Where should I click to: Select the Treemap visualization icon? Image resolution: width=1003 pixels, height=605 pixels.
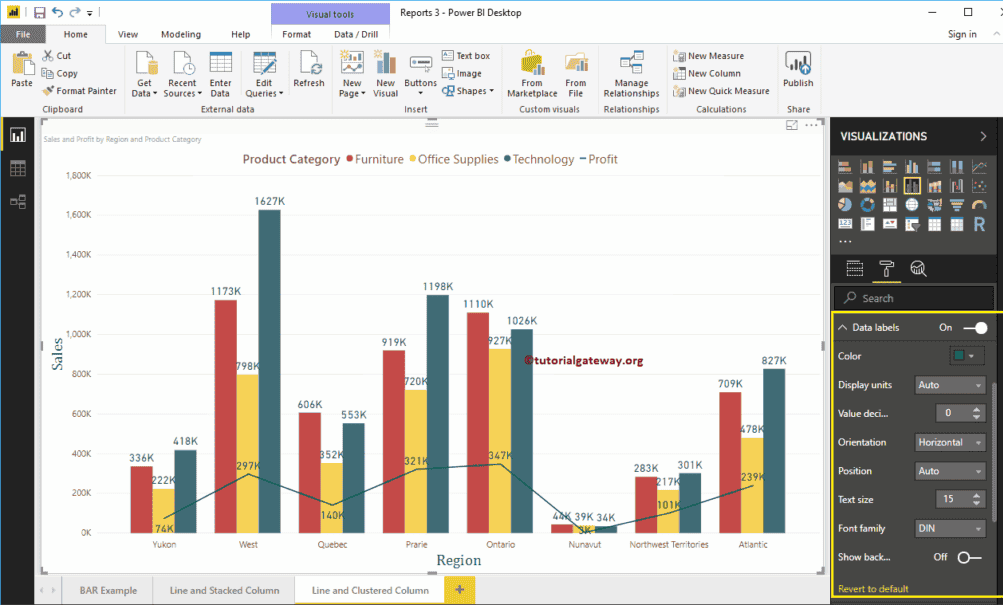point(890,204)
